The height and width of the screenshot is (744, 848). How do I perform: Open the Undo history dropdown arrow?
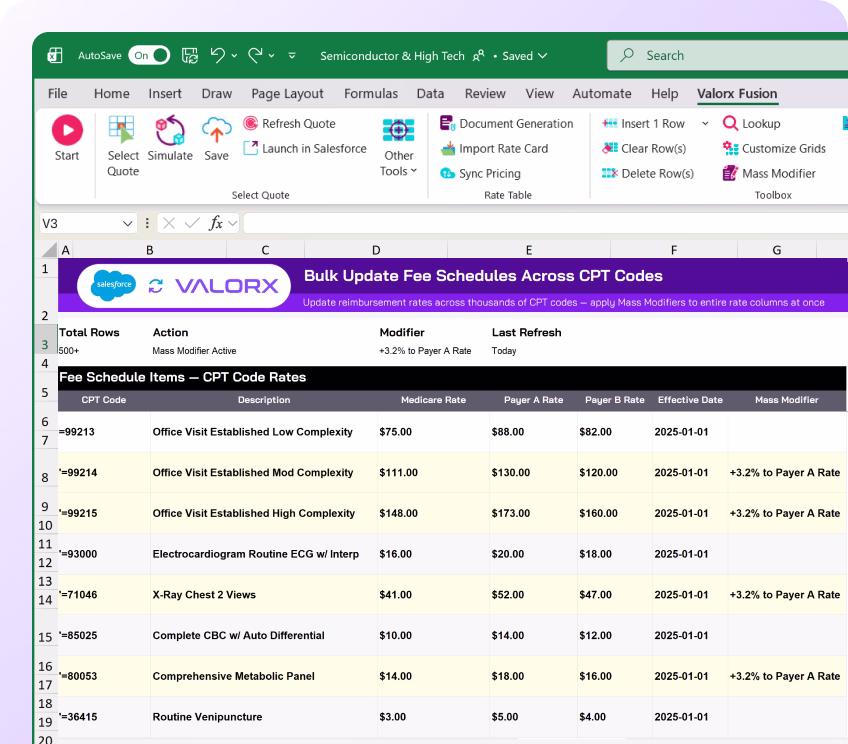(234, 56)
